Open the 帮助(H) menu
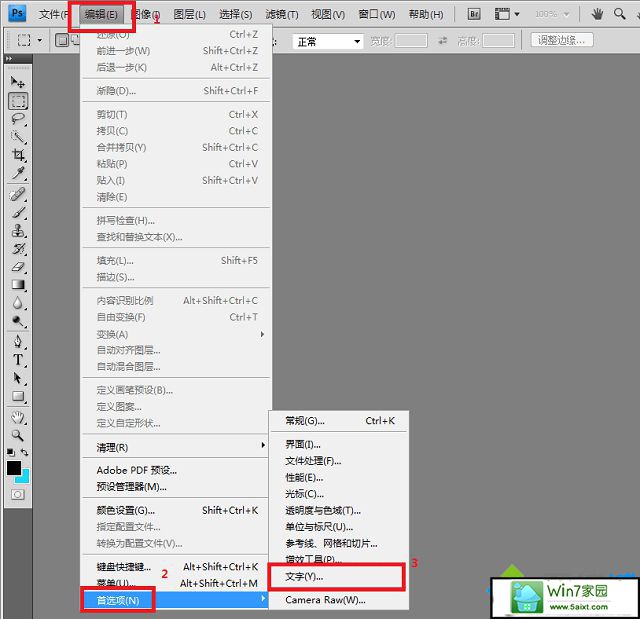 (426, 15)
